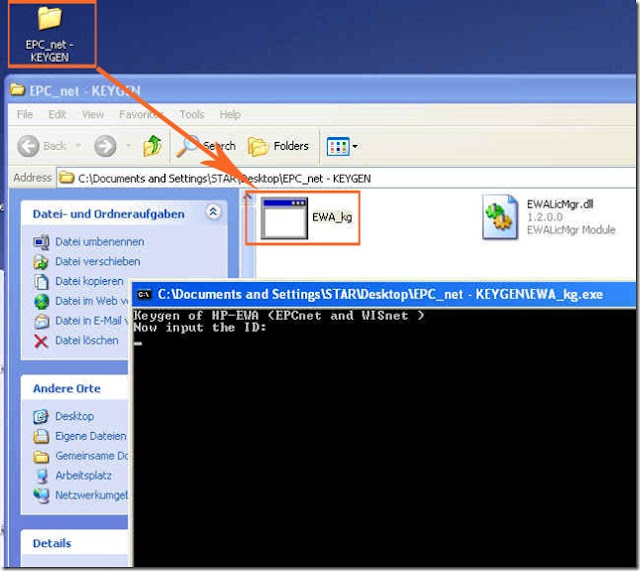Open the Edit menu in Explorer
The image size is (640, 571).
(x=57, y=114)
